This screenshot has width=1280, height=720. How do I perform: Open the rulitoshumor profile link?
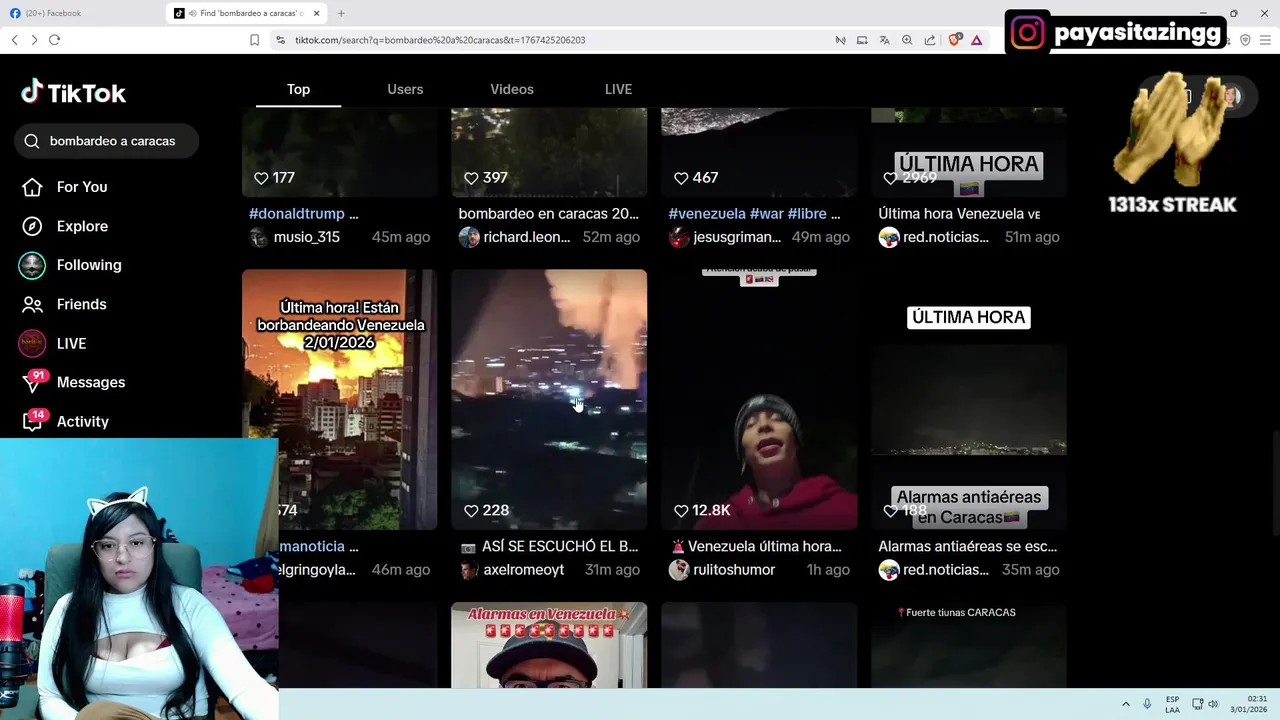click(722, 570)
